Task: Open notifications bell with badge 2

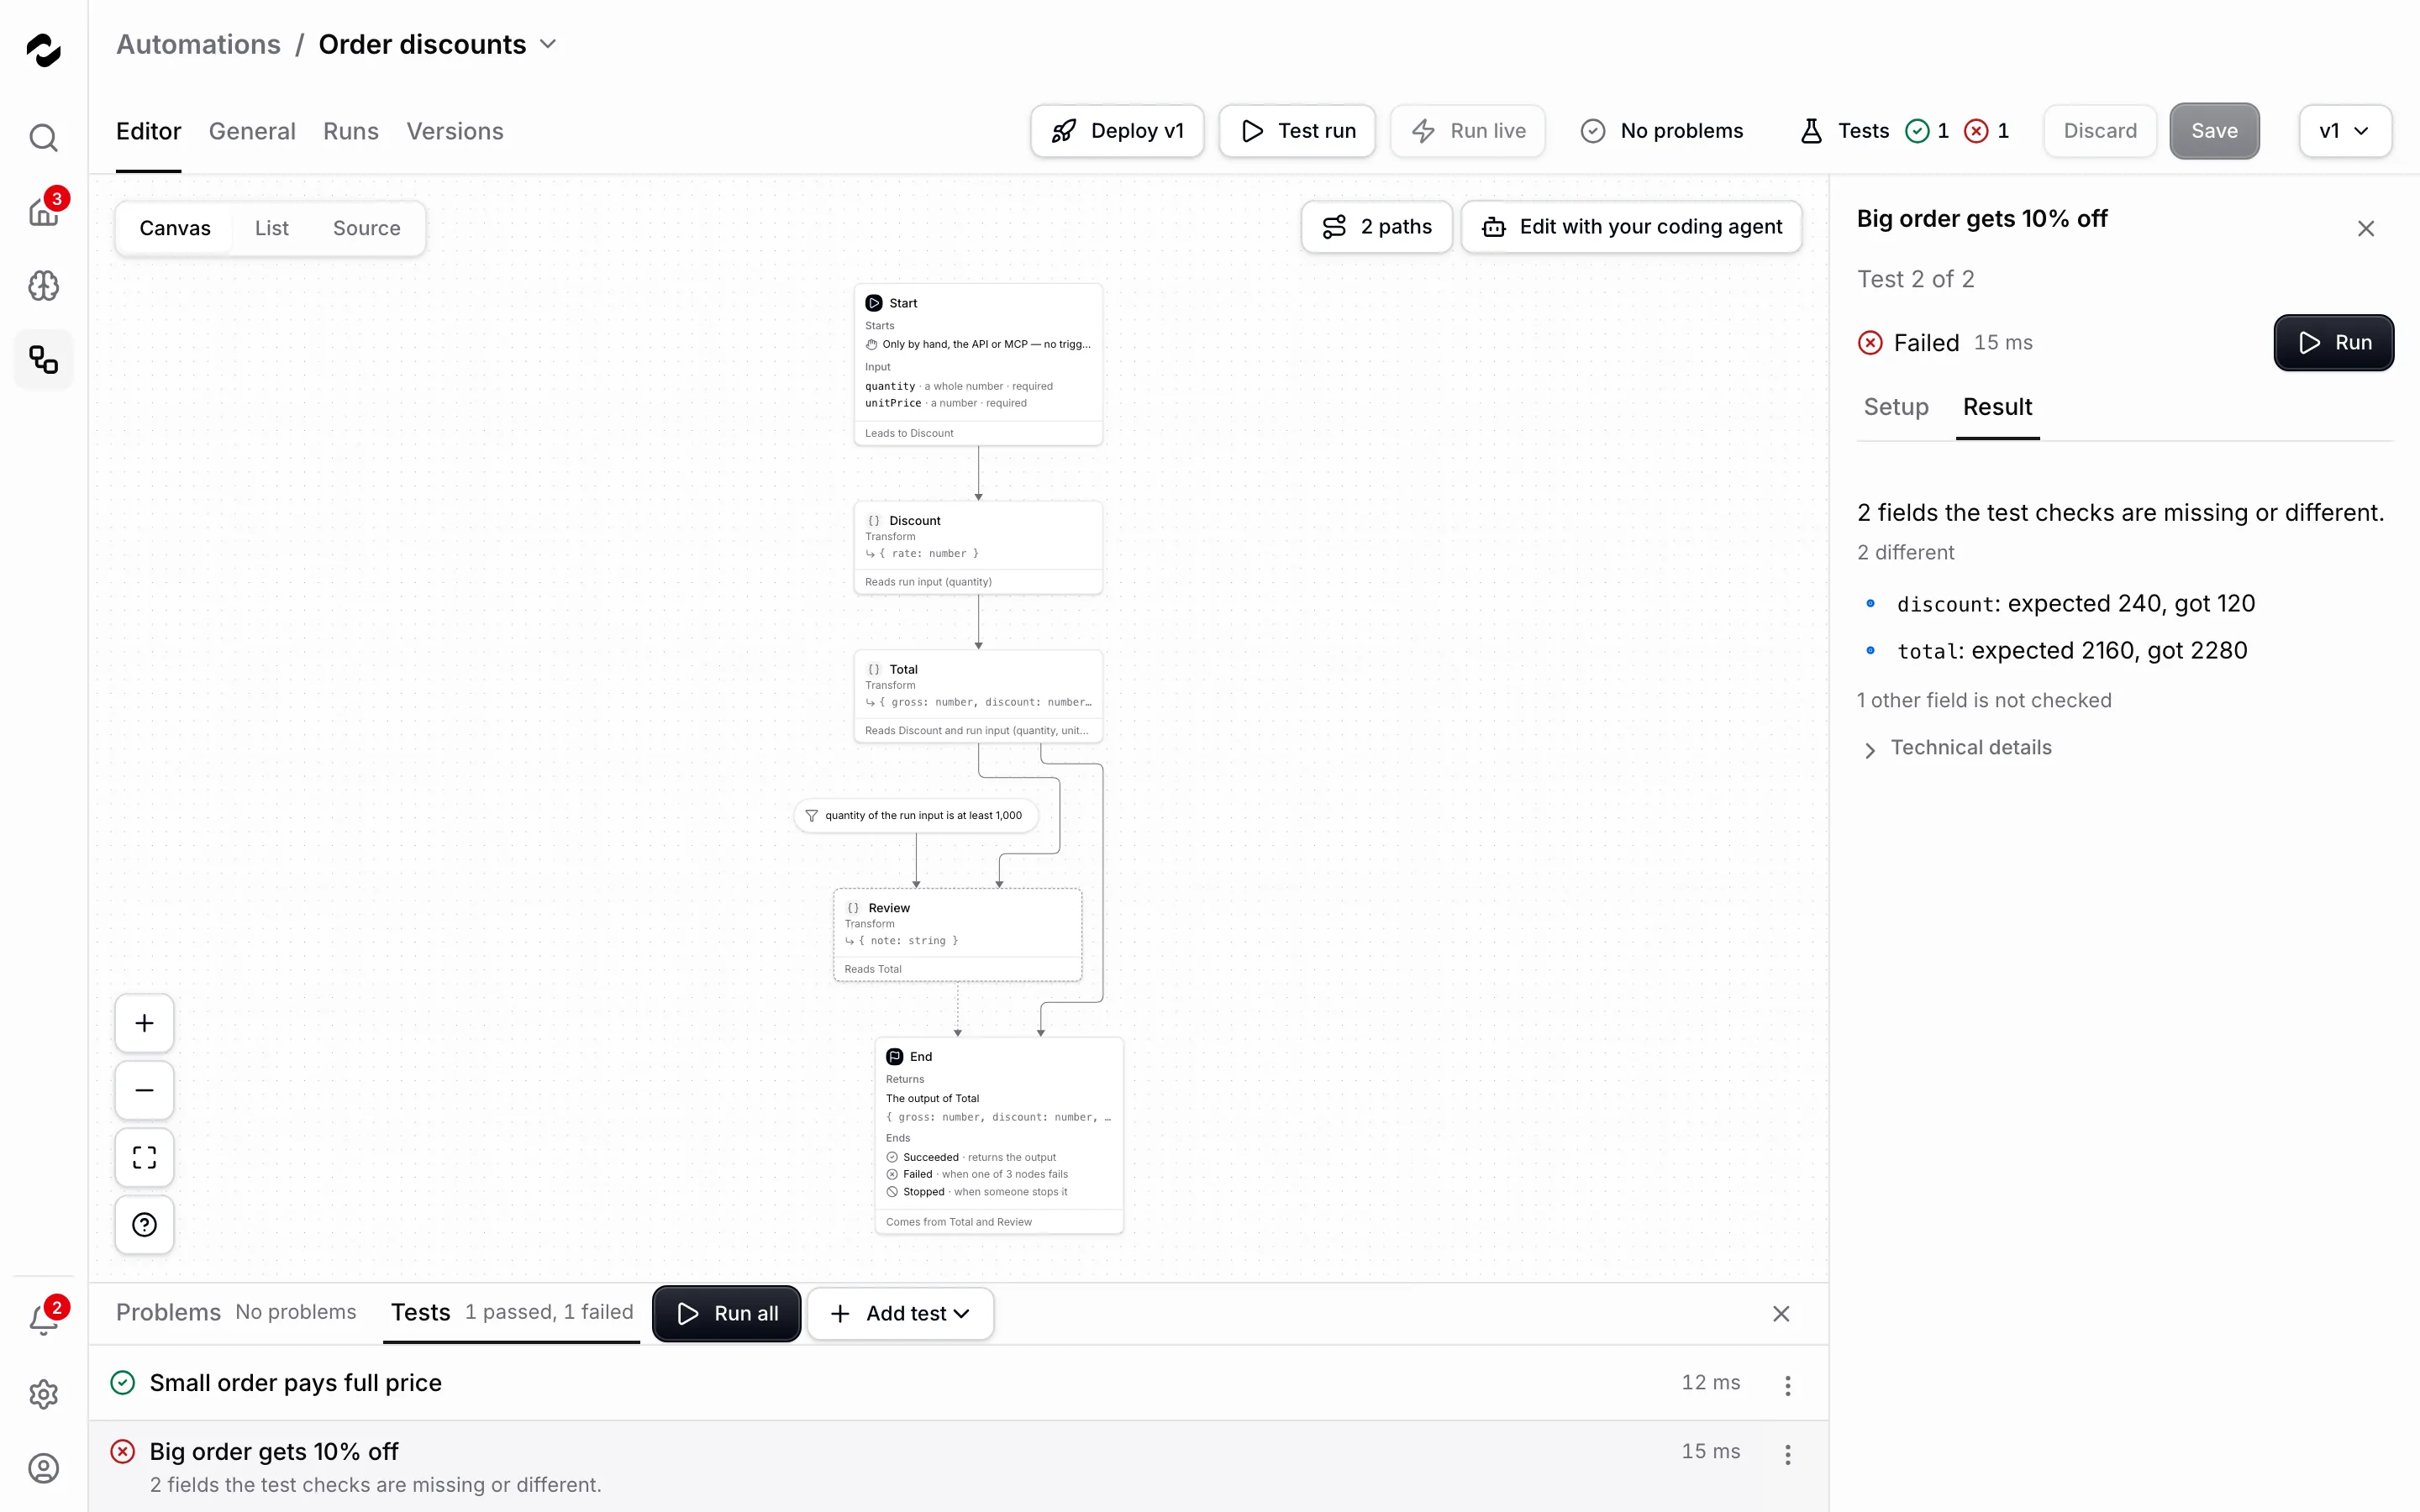Action: [43, 1320]
